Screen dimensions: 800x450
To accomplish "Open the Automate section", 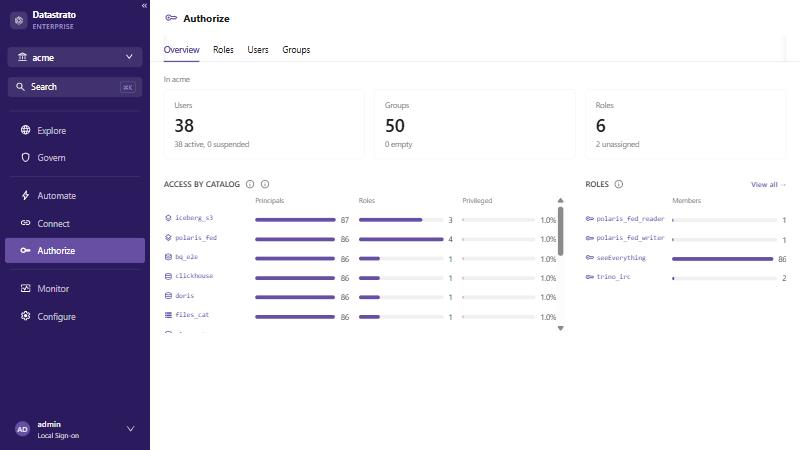I will pyautogui.click(x=75, y=195).
